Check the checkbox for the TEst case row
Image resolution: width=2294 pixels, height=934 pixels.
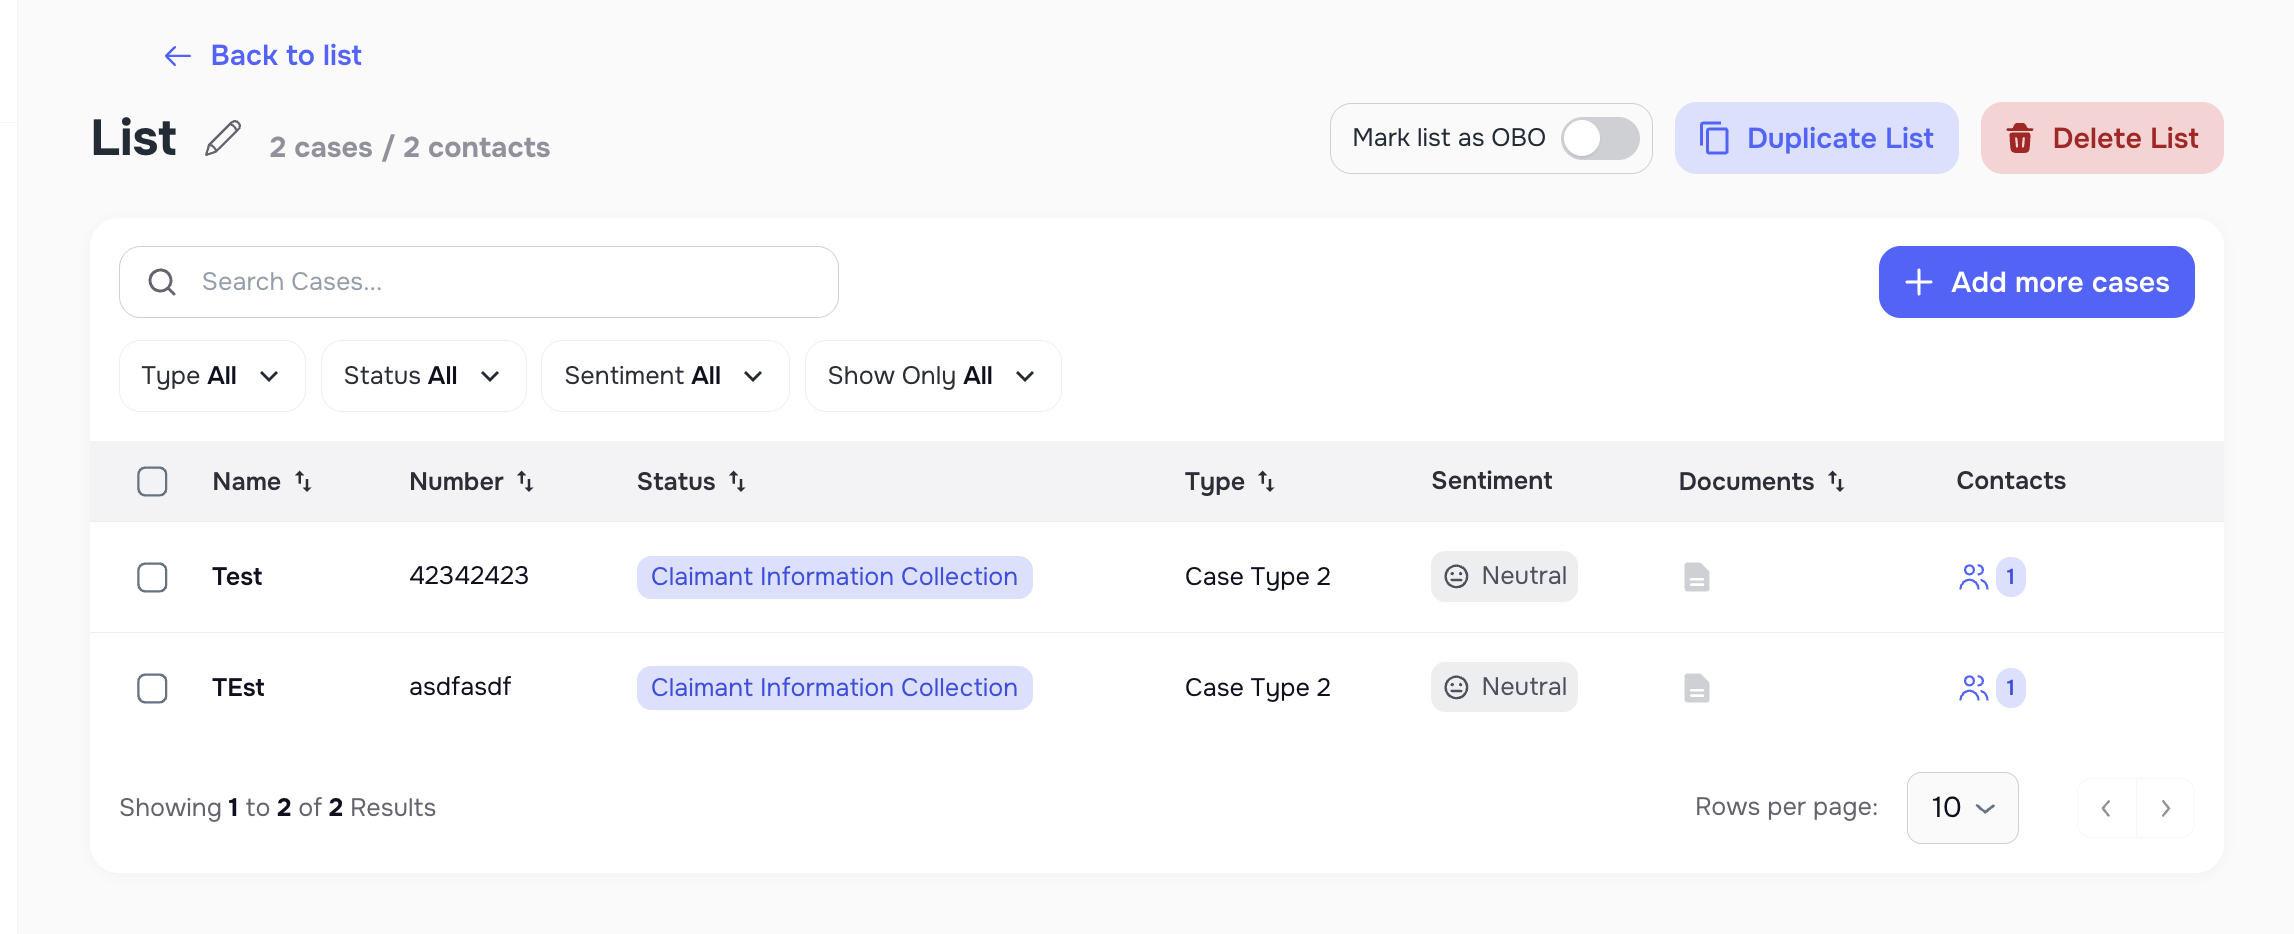(152, 688)
